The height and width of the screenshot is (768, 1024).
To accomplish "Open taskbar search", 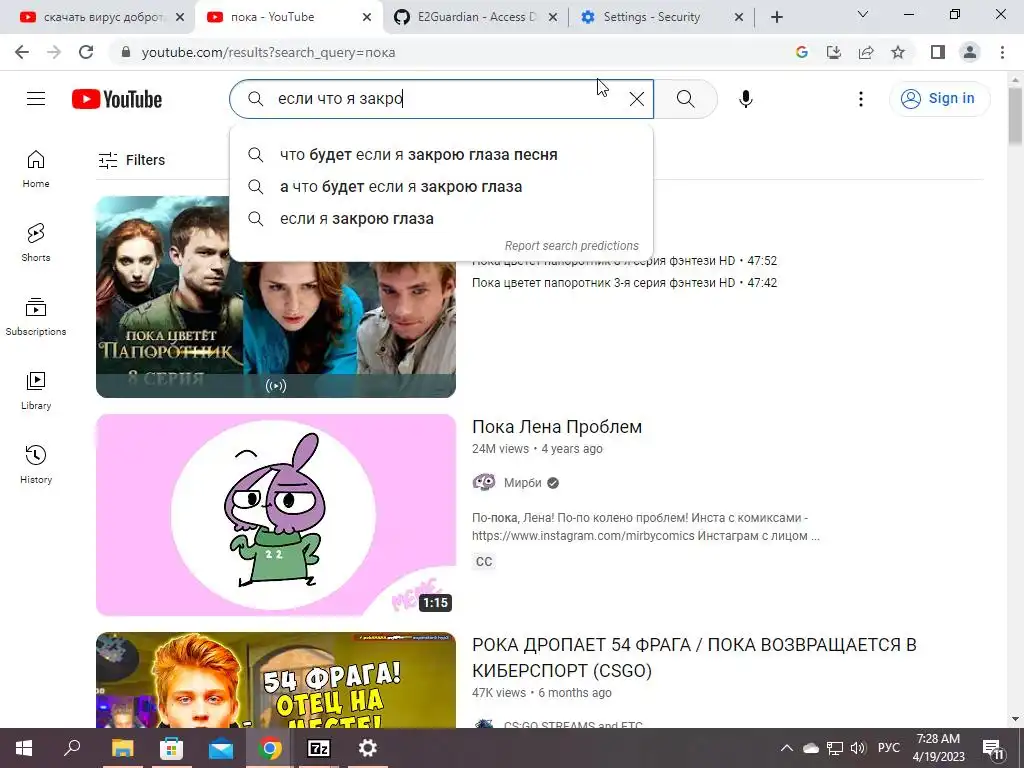I will 72,748.
